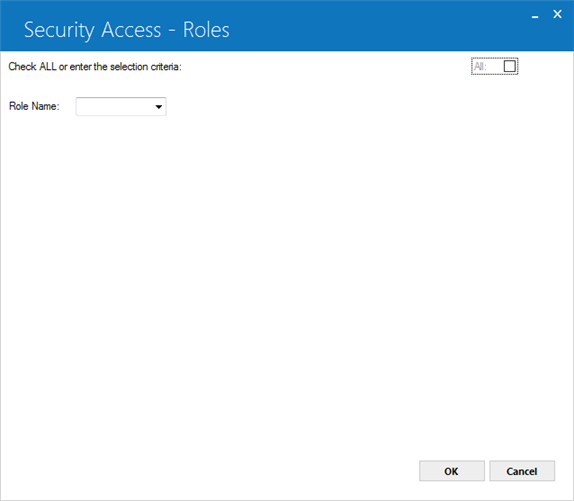Focus the empty Role Name text area
The image size is (574, 501).
point(114,106)
